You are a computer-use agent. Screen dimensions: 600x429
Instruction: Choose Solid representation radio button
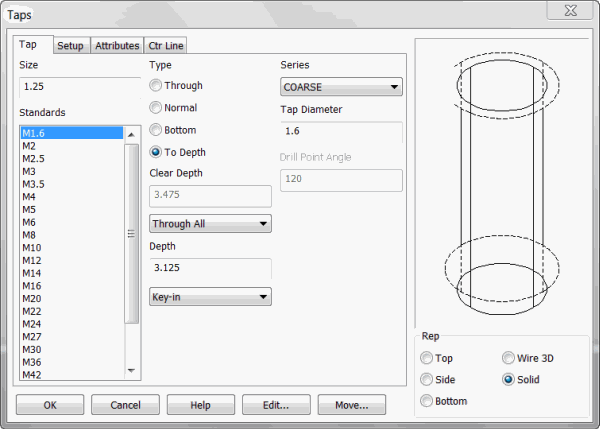tap(508, 380)
